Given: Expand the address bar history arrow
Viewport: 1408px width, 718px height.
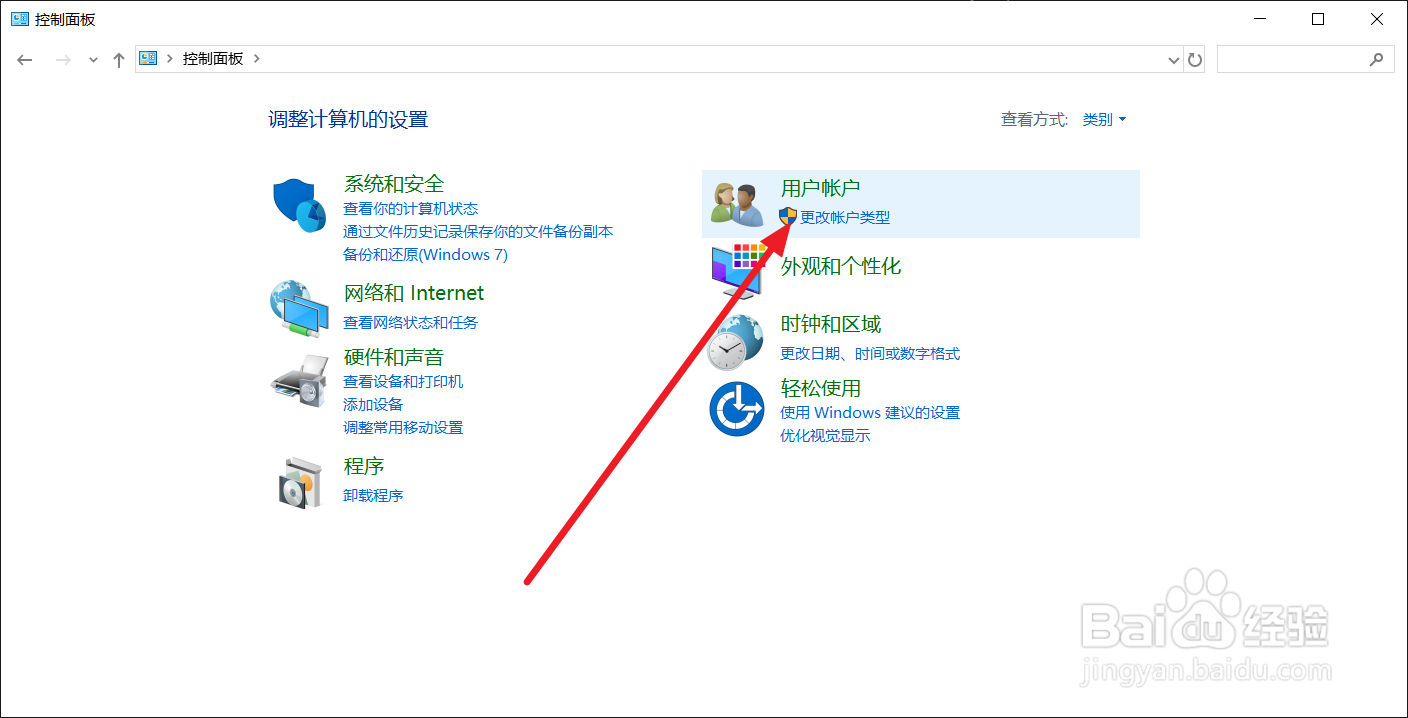Looking at the screenshot, I should (1173, 59).
